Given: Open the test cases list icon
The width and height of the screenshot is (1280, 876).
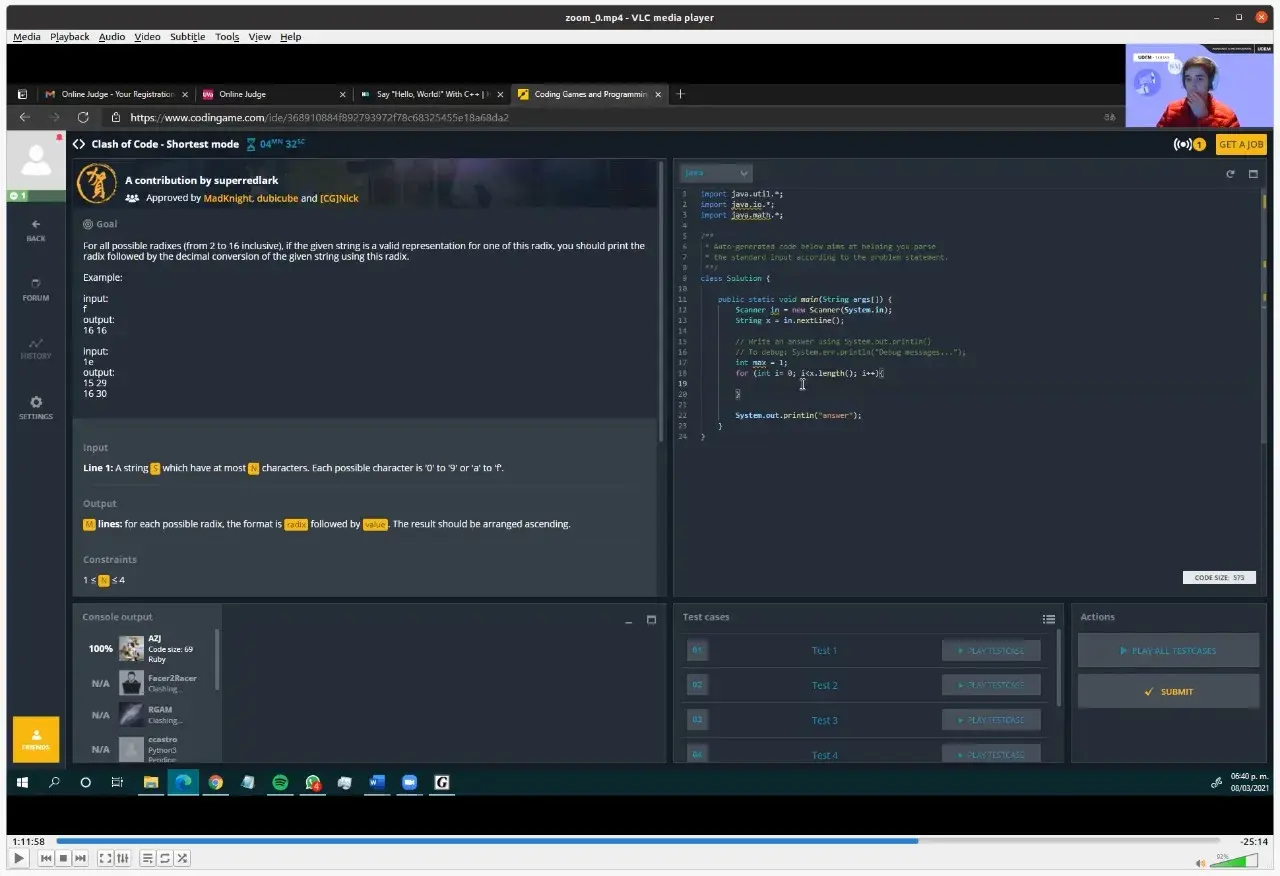Looking at the screenshot, I should click(x=1048, y=619).
